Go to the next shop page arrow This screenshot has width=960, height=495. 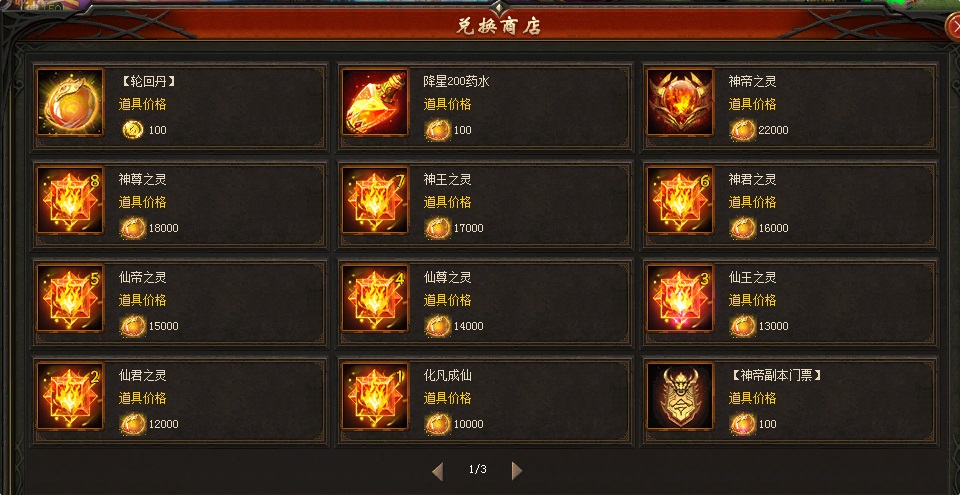tap(517, 470)
